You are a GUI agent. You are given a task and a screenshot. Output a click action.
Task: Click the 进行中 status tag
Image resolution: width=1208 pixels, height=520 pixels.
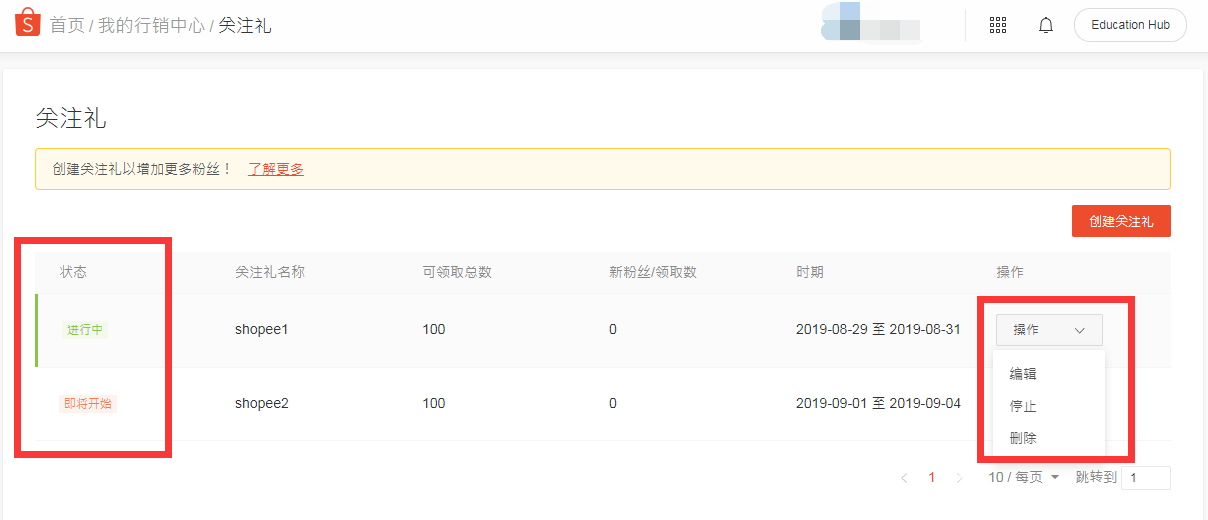click(85, 330)
